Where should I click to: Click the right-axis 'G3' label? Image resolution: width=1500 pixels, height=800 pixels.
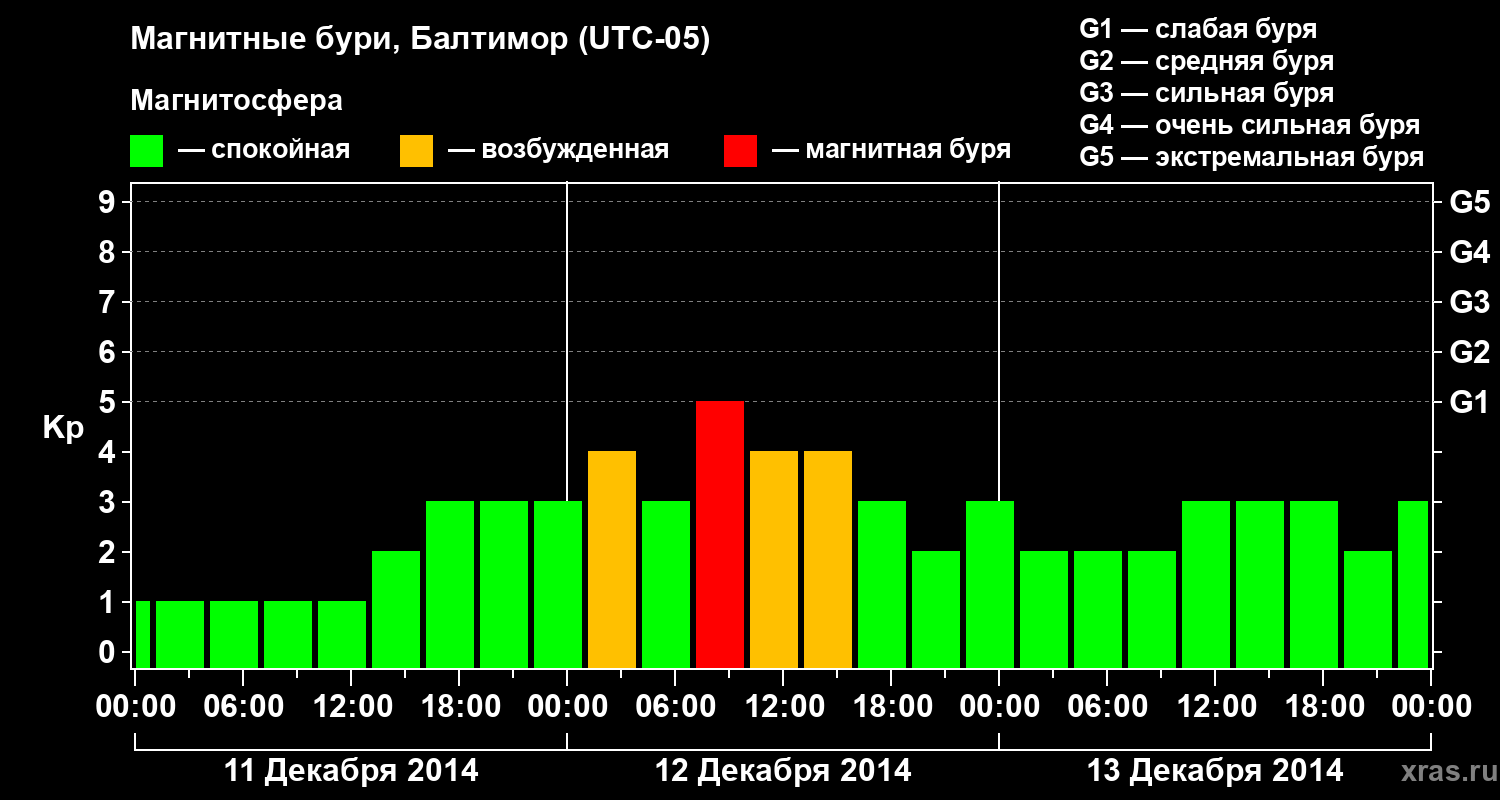point(1469,303)
